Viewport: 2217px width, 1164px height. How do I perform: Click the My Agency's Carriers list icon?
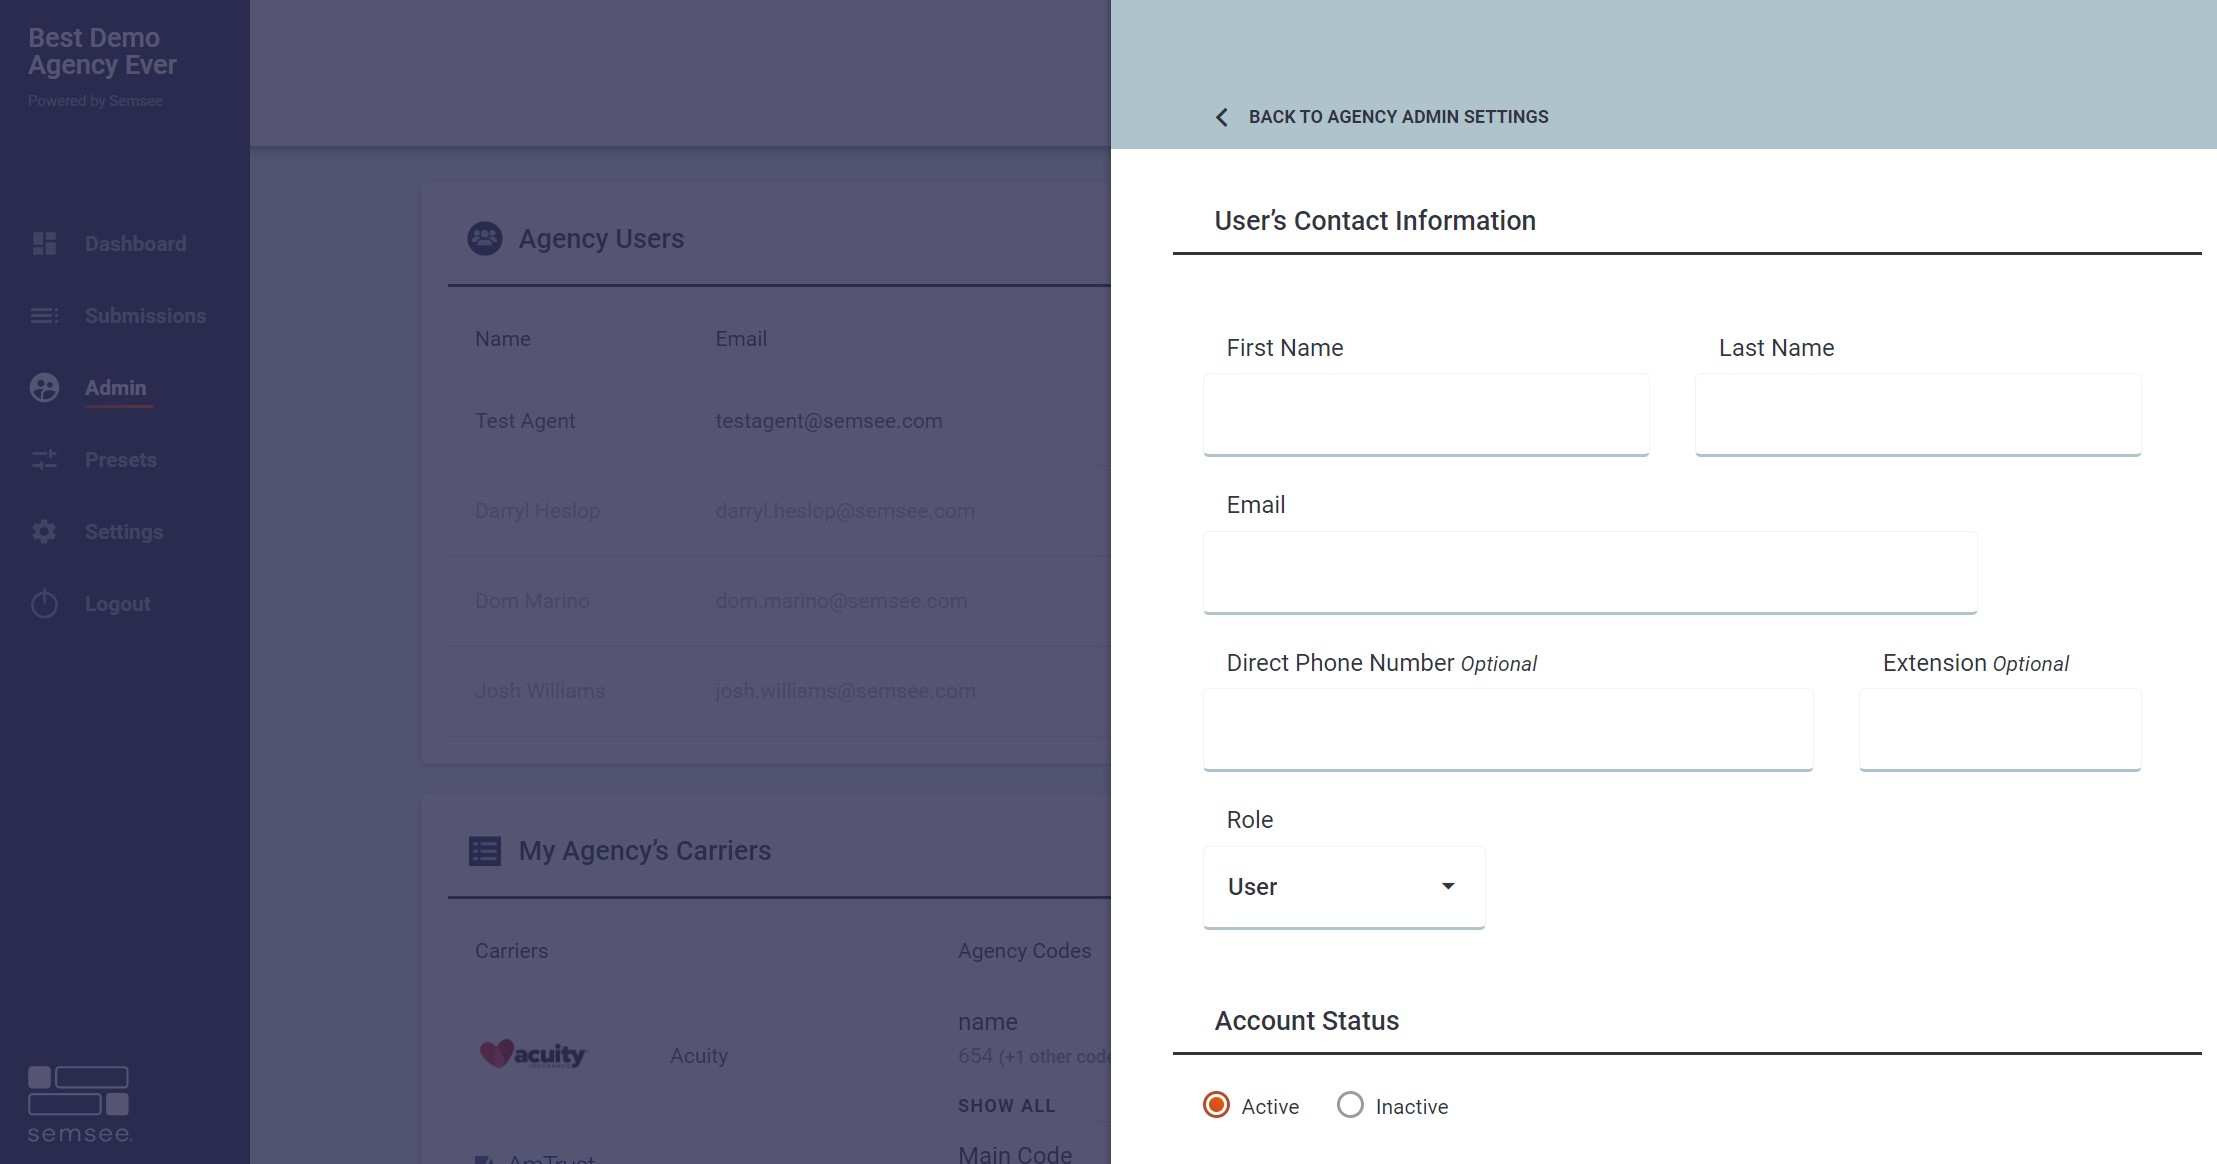485,851
